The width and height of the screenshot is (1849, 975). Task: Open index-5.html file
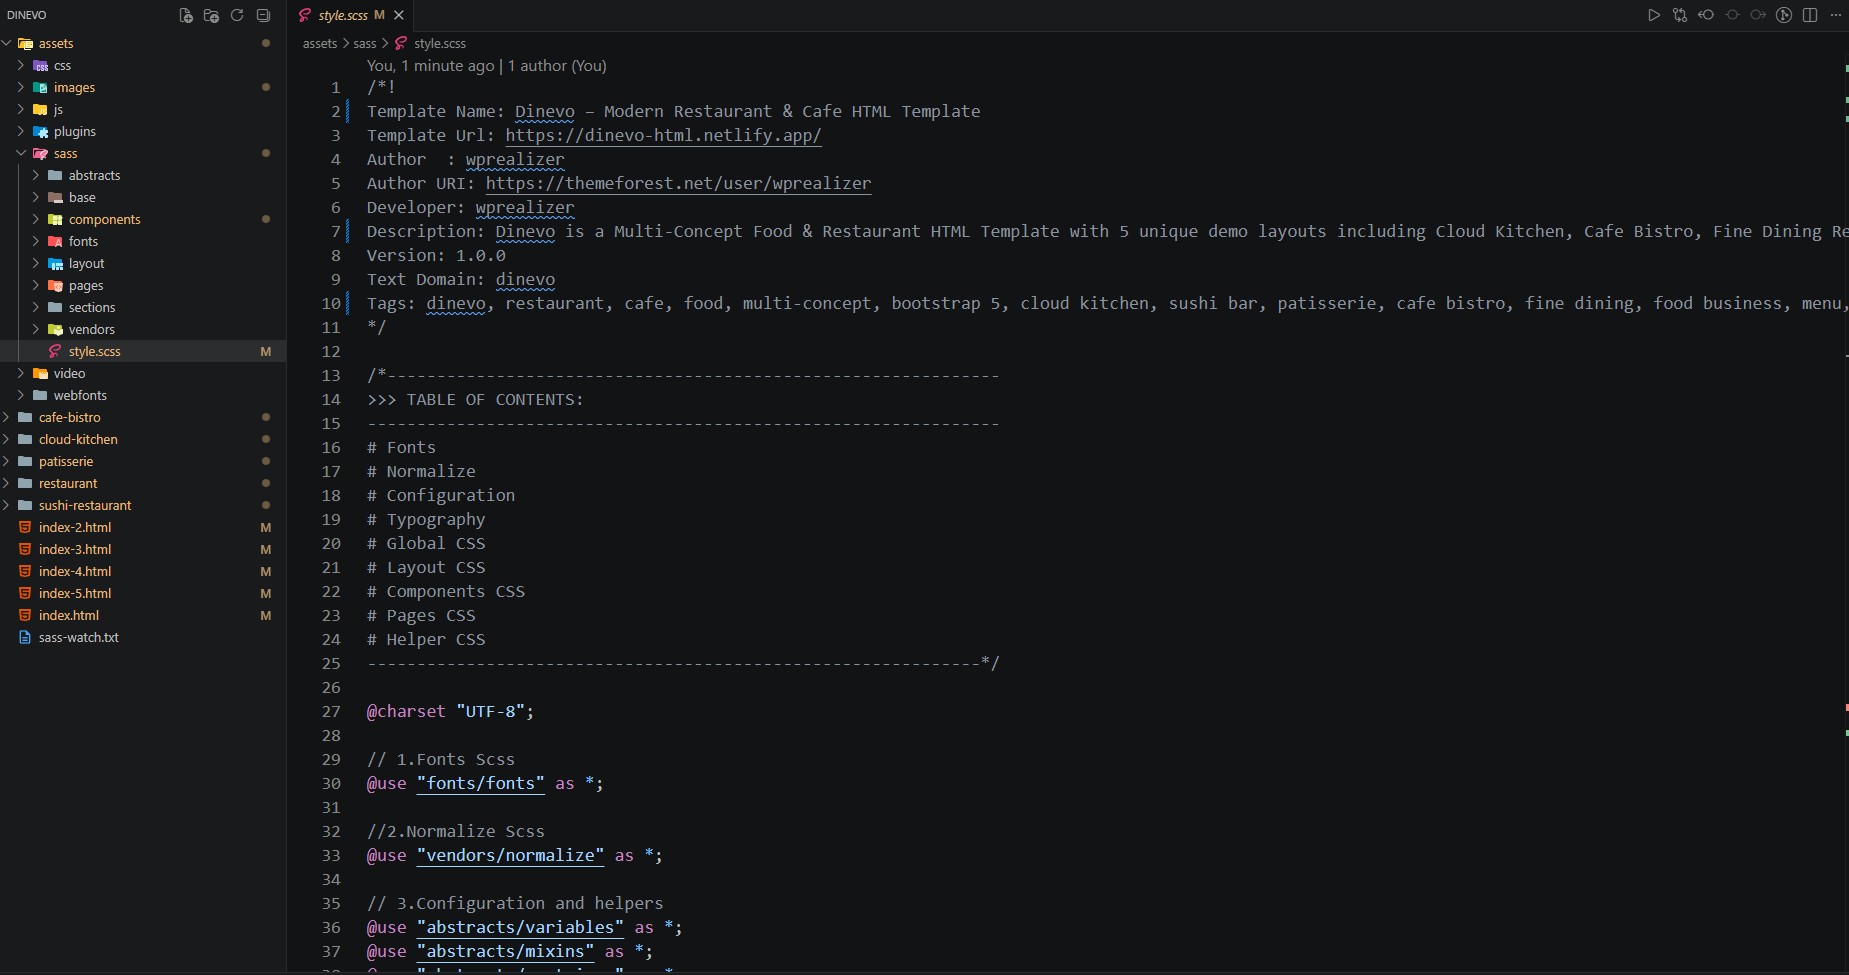[x=143, y=593]
